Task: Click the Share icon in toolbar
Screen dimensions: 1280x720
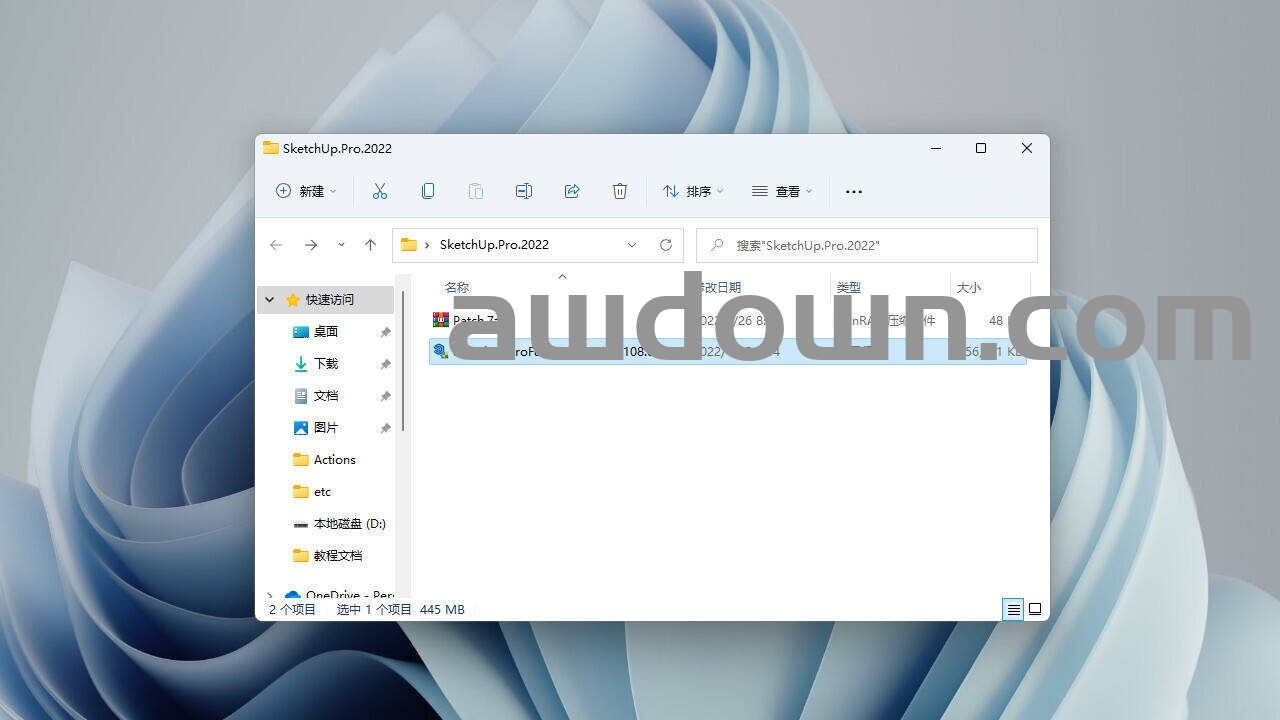Action: tap(572, 191)
